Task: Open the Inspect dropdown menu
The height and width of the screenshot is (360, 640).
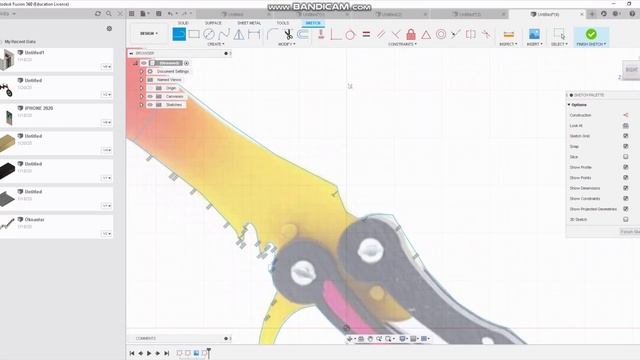Action: coord(508,44)
